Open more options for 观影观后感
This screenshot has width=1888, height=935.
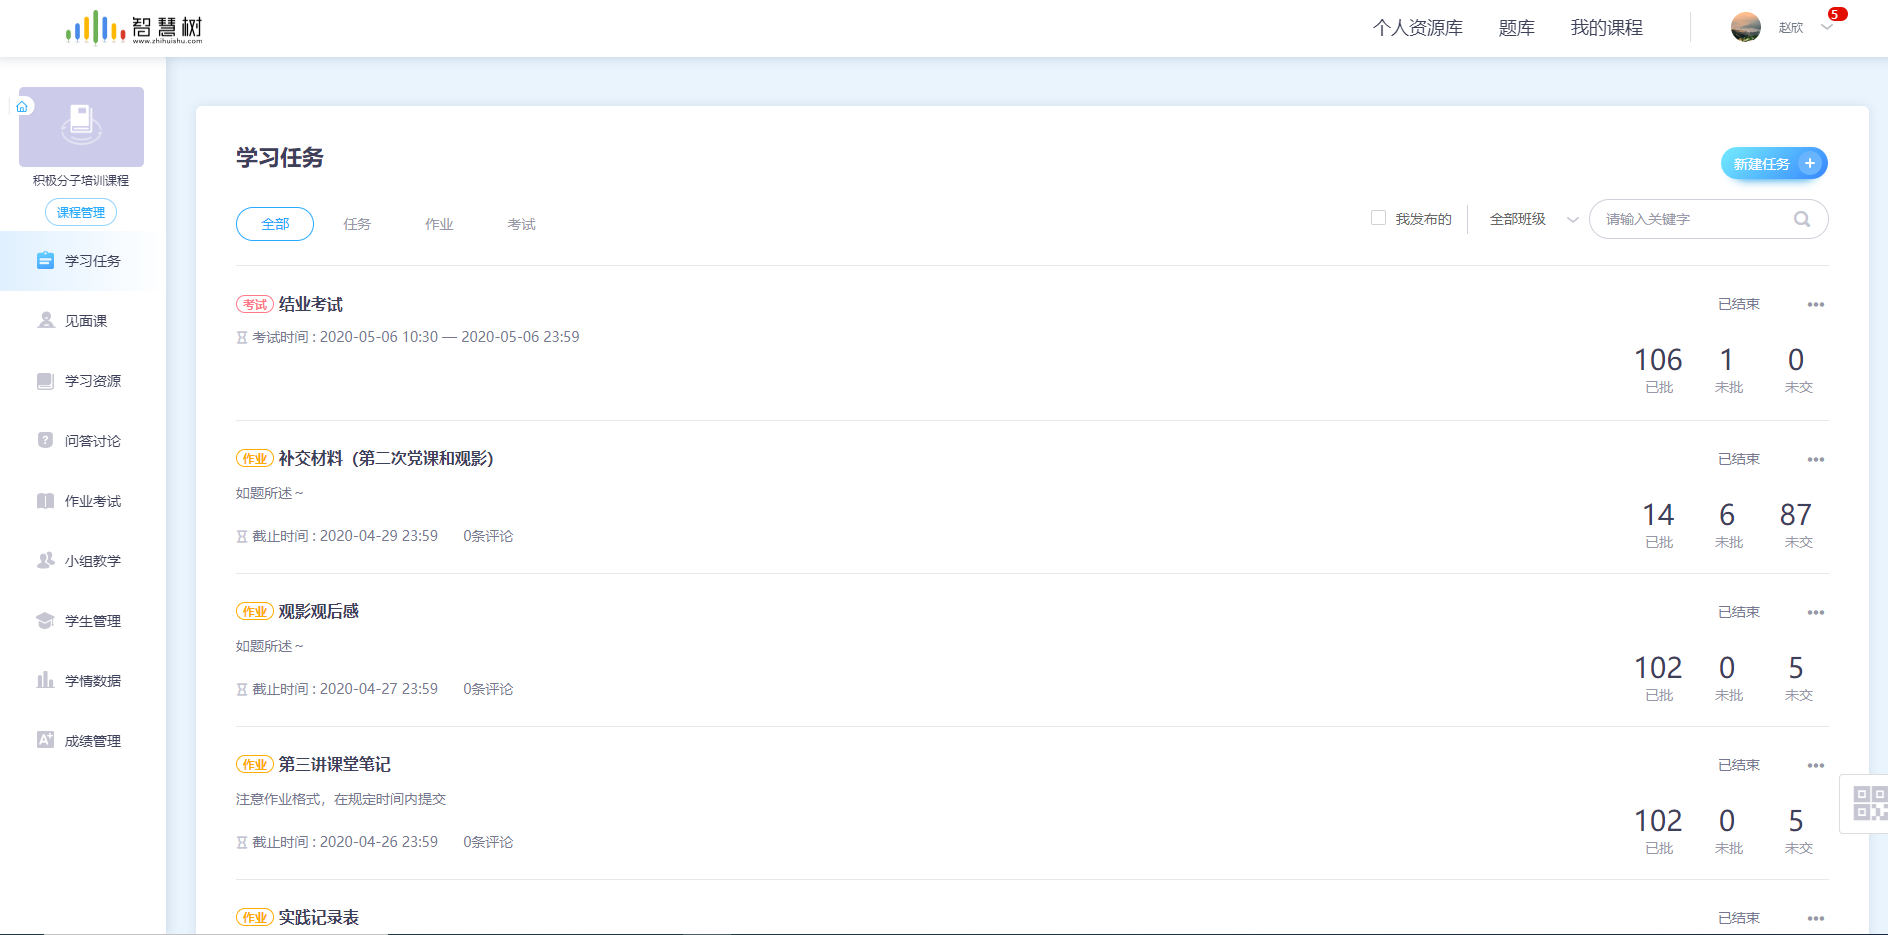[1815, 613]
